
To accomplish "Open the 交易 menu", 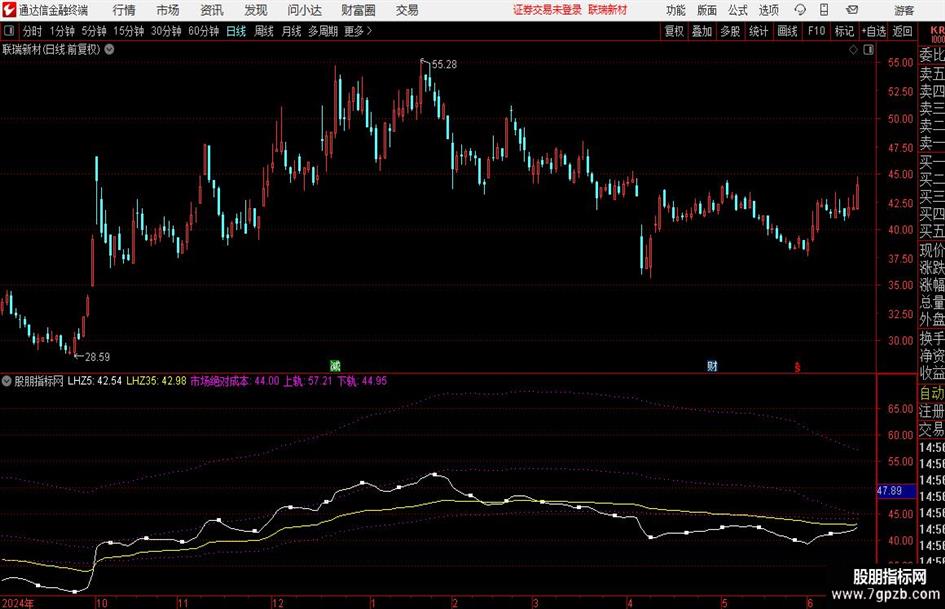I will coord(407,10).
